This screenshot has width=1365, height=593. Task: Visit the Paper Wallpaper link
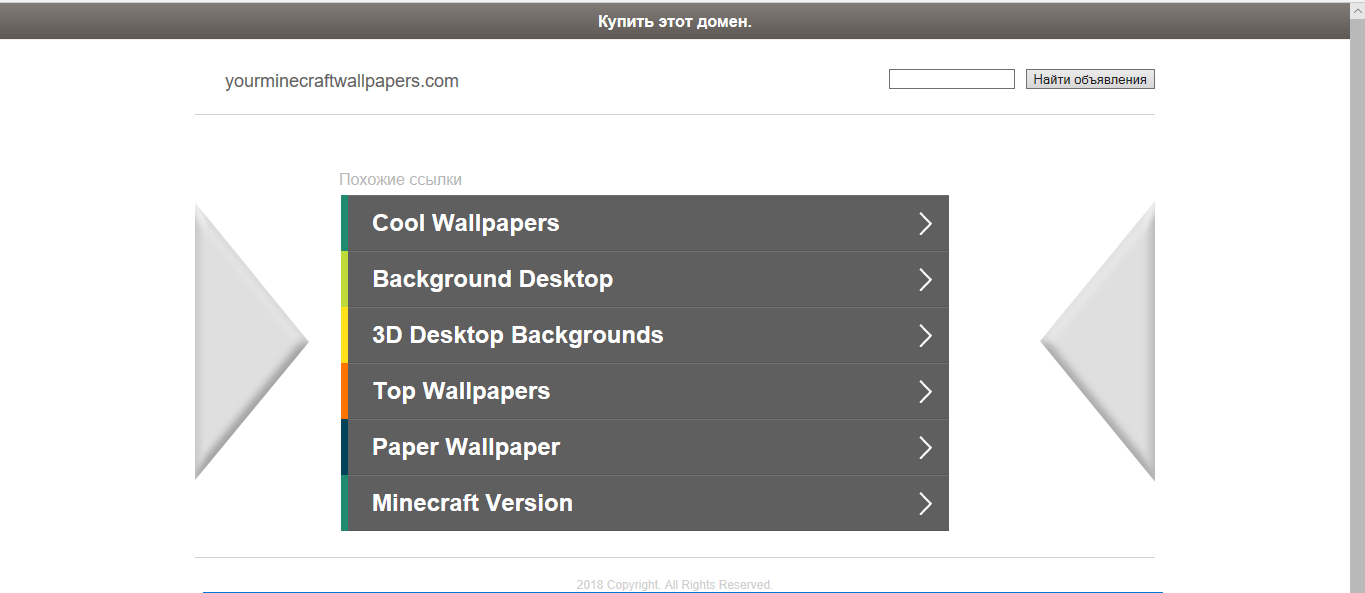[x=466, y=447]
